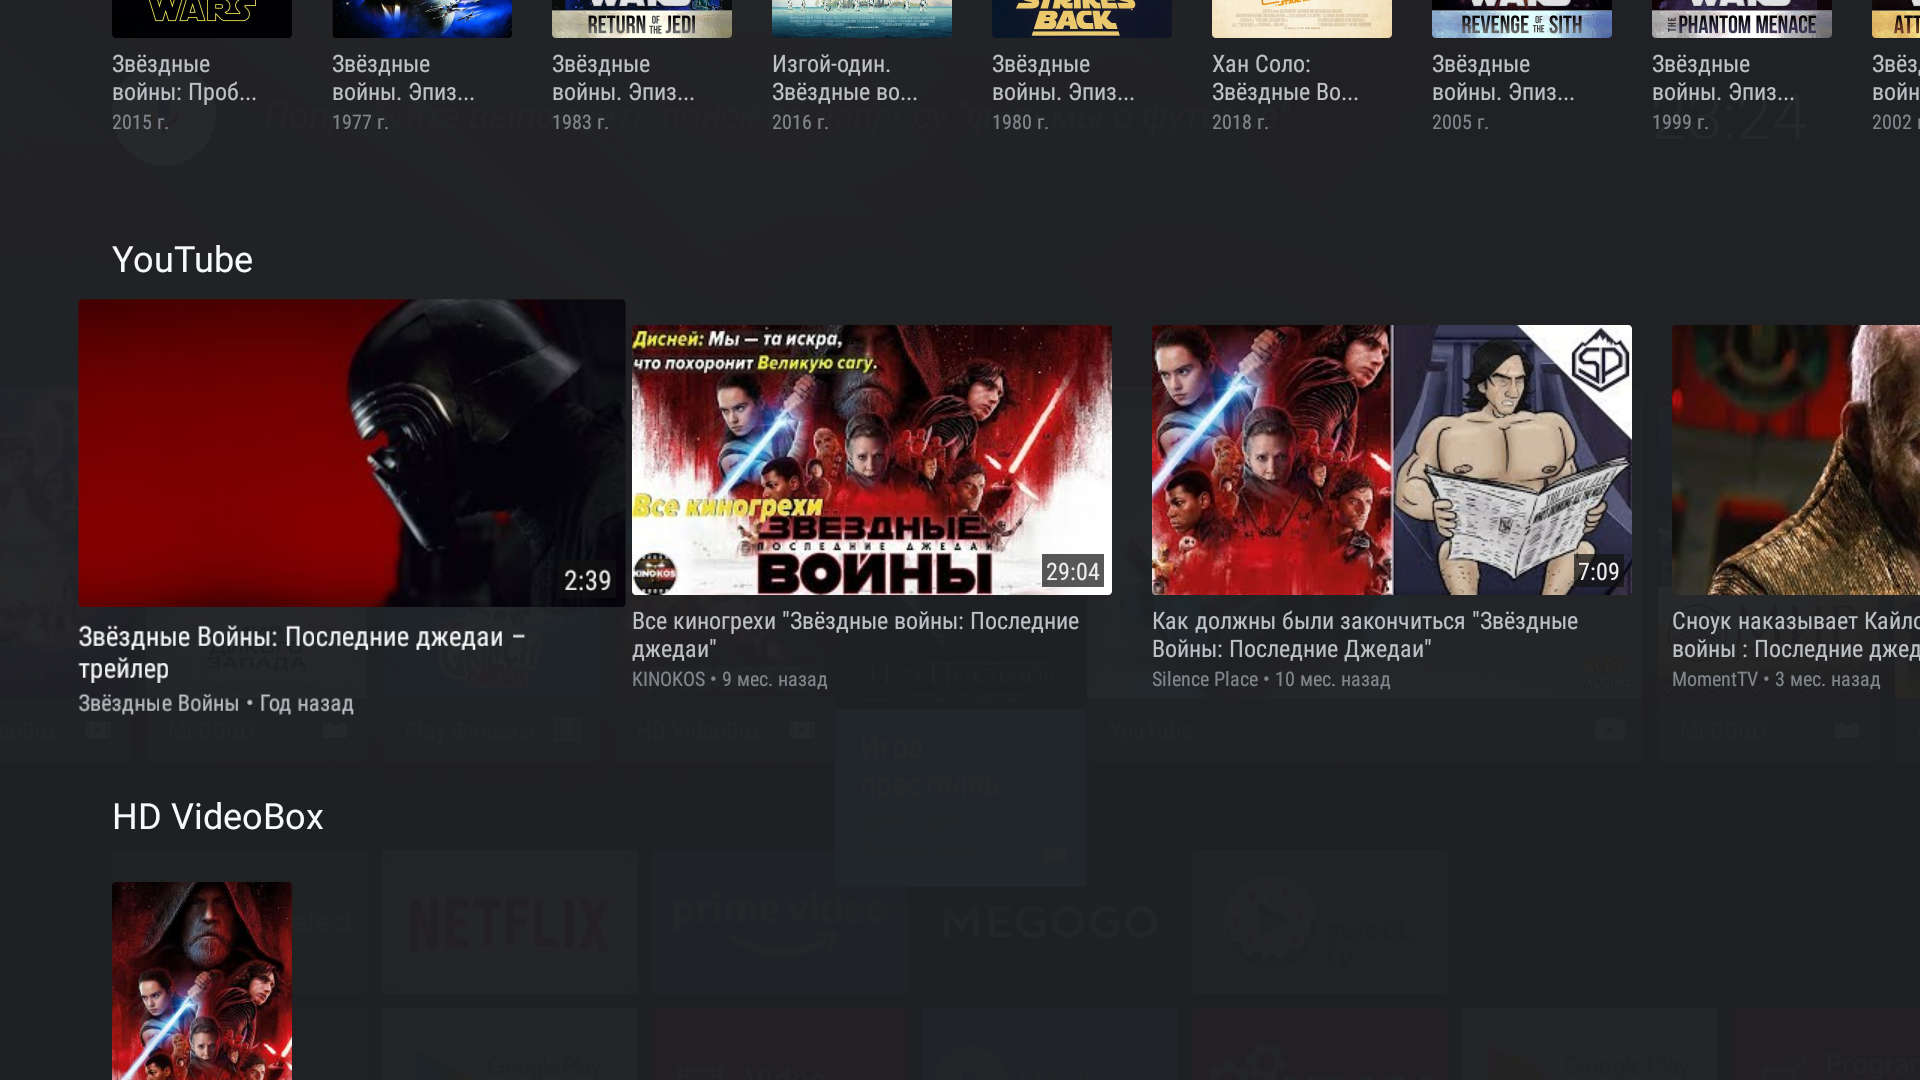Select The Phantom Menace poster
The image size is (1920, 1080).
click(1742, 19)
